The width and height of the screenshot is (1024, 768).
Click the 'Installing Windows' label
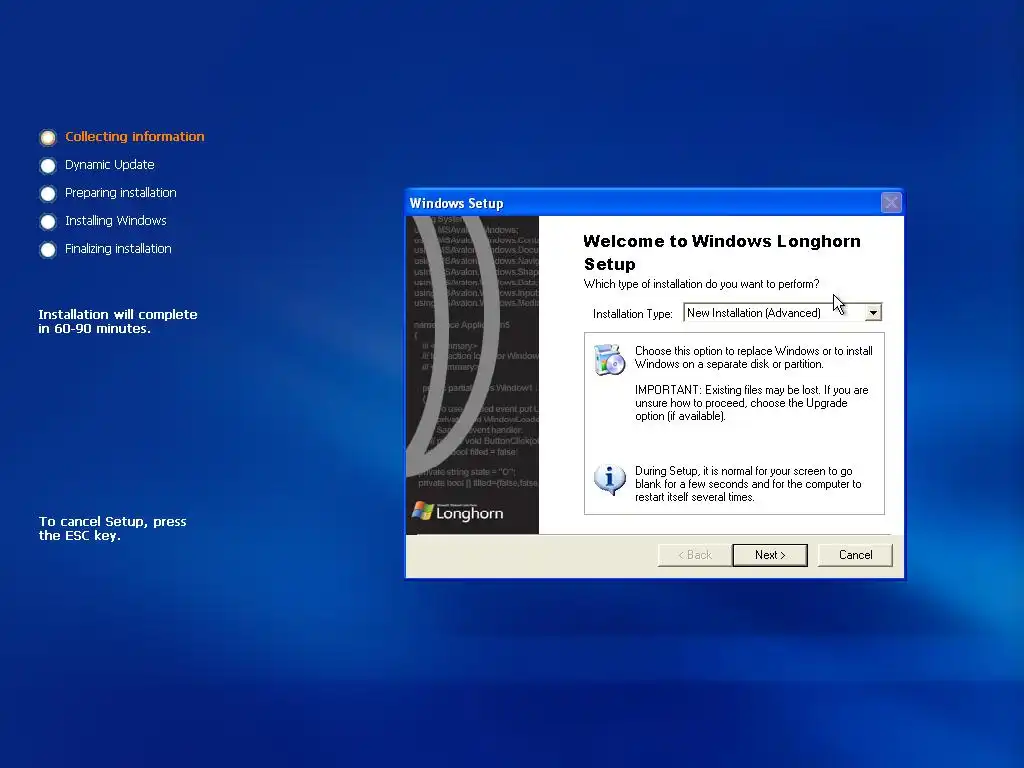pos(116,221)
